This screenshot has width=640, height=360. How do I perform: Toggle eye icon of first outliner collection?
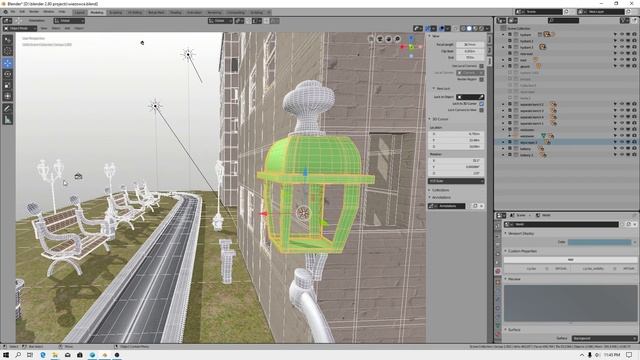click(622, 35)
